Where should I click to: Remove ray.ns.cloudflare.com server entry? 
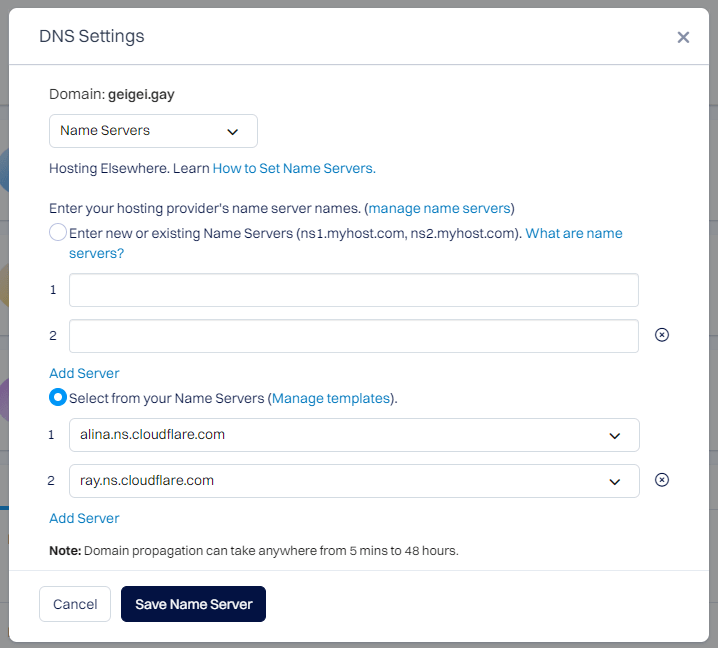(662, 479)
